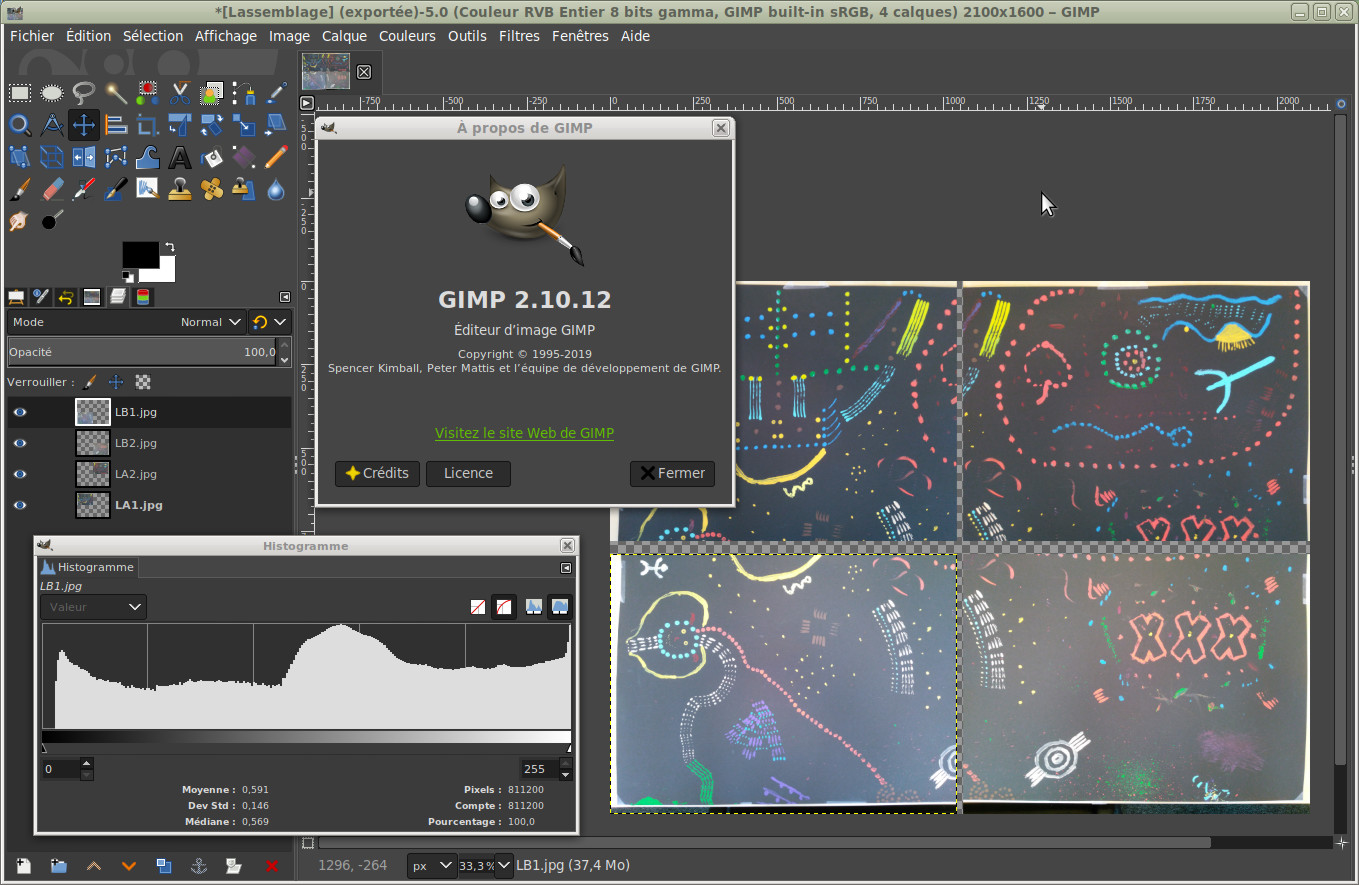Open the px unit dropdown

point(431,866)
